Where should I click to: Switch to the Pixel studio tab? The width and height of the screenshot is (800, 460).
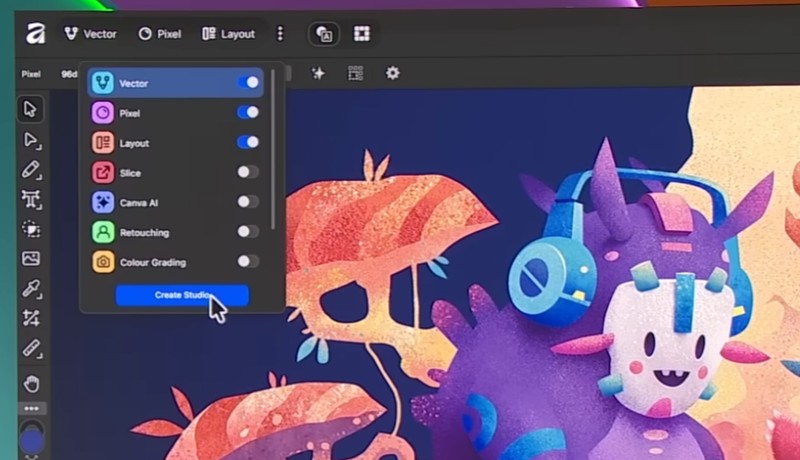(x=160, y=34)
